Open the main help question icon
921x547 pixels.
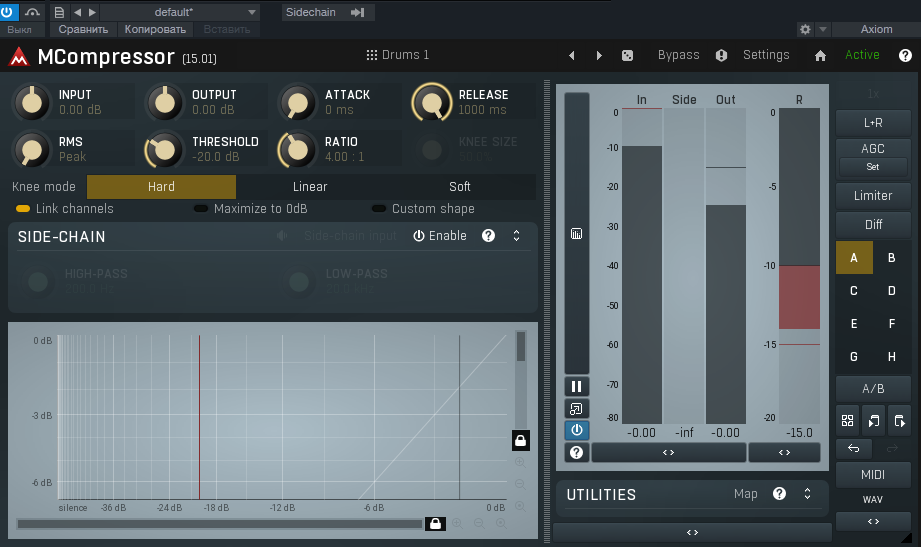(905, 55)
